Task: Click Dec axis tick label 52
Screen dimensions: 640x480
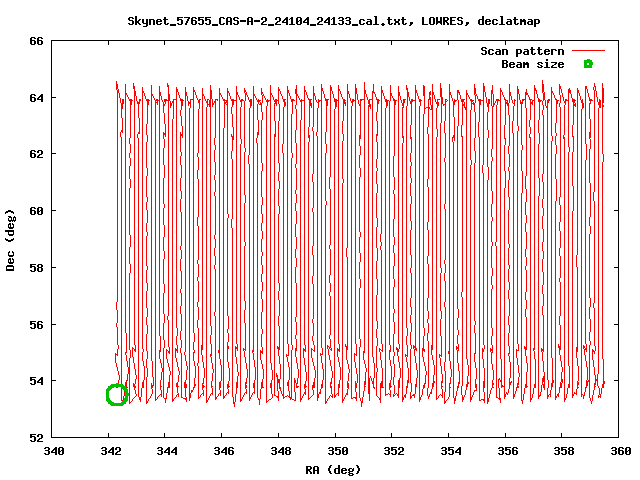Action: [36, 438]
